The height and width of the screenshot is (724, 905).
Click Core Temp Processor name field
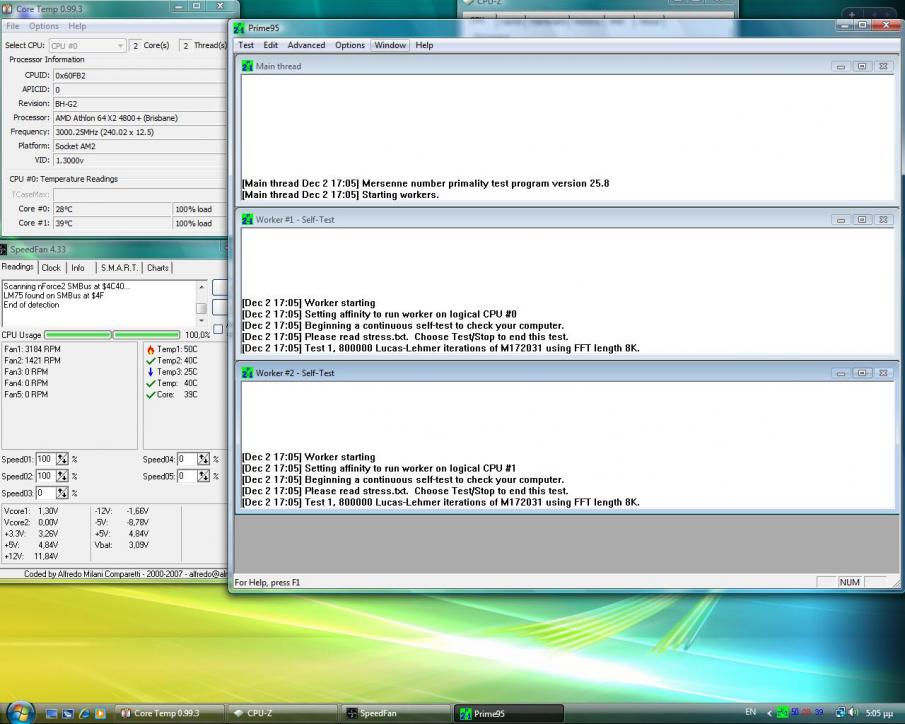(x=140, y=118)
